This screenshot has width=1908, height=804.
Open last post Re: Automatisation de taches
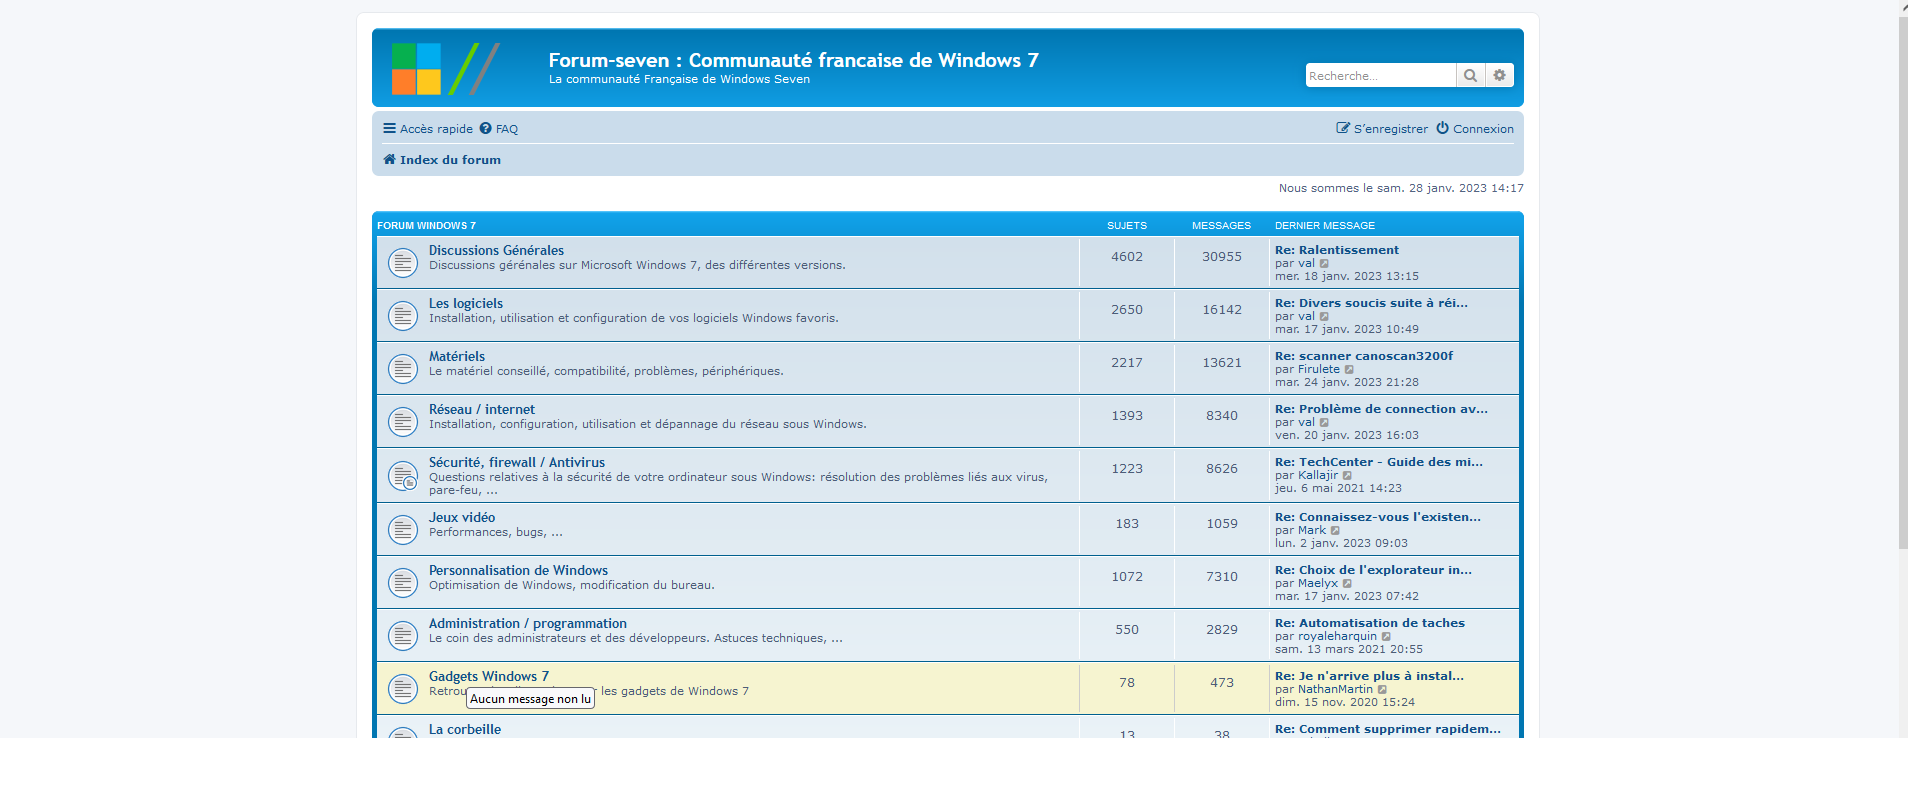click(1370, 623)
